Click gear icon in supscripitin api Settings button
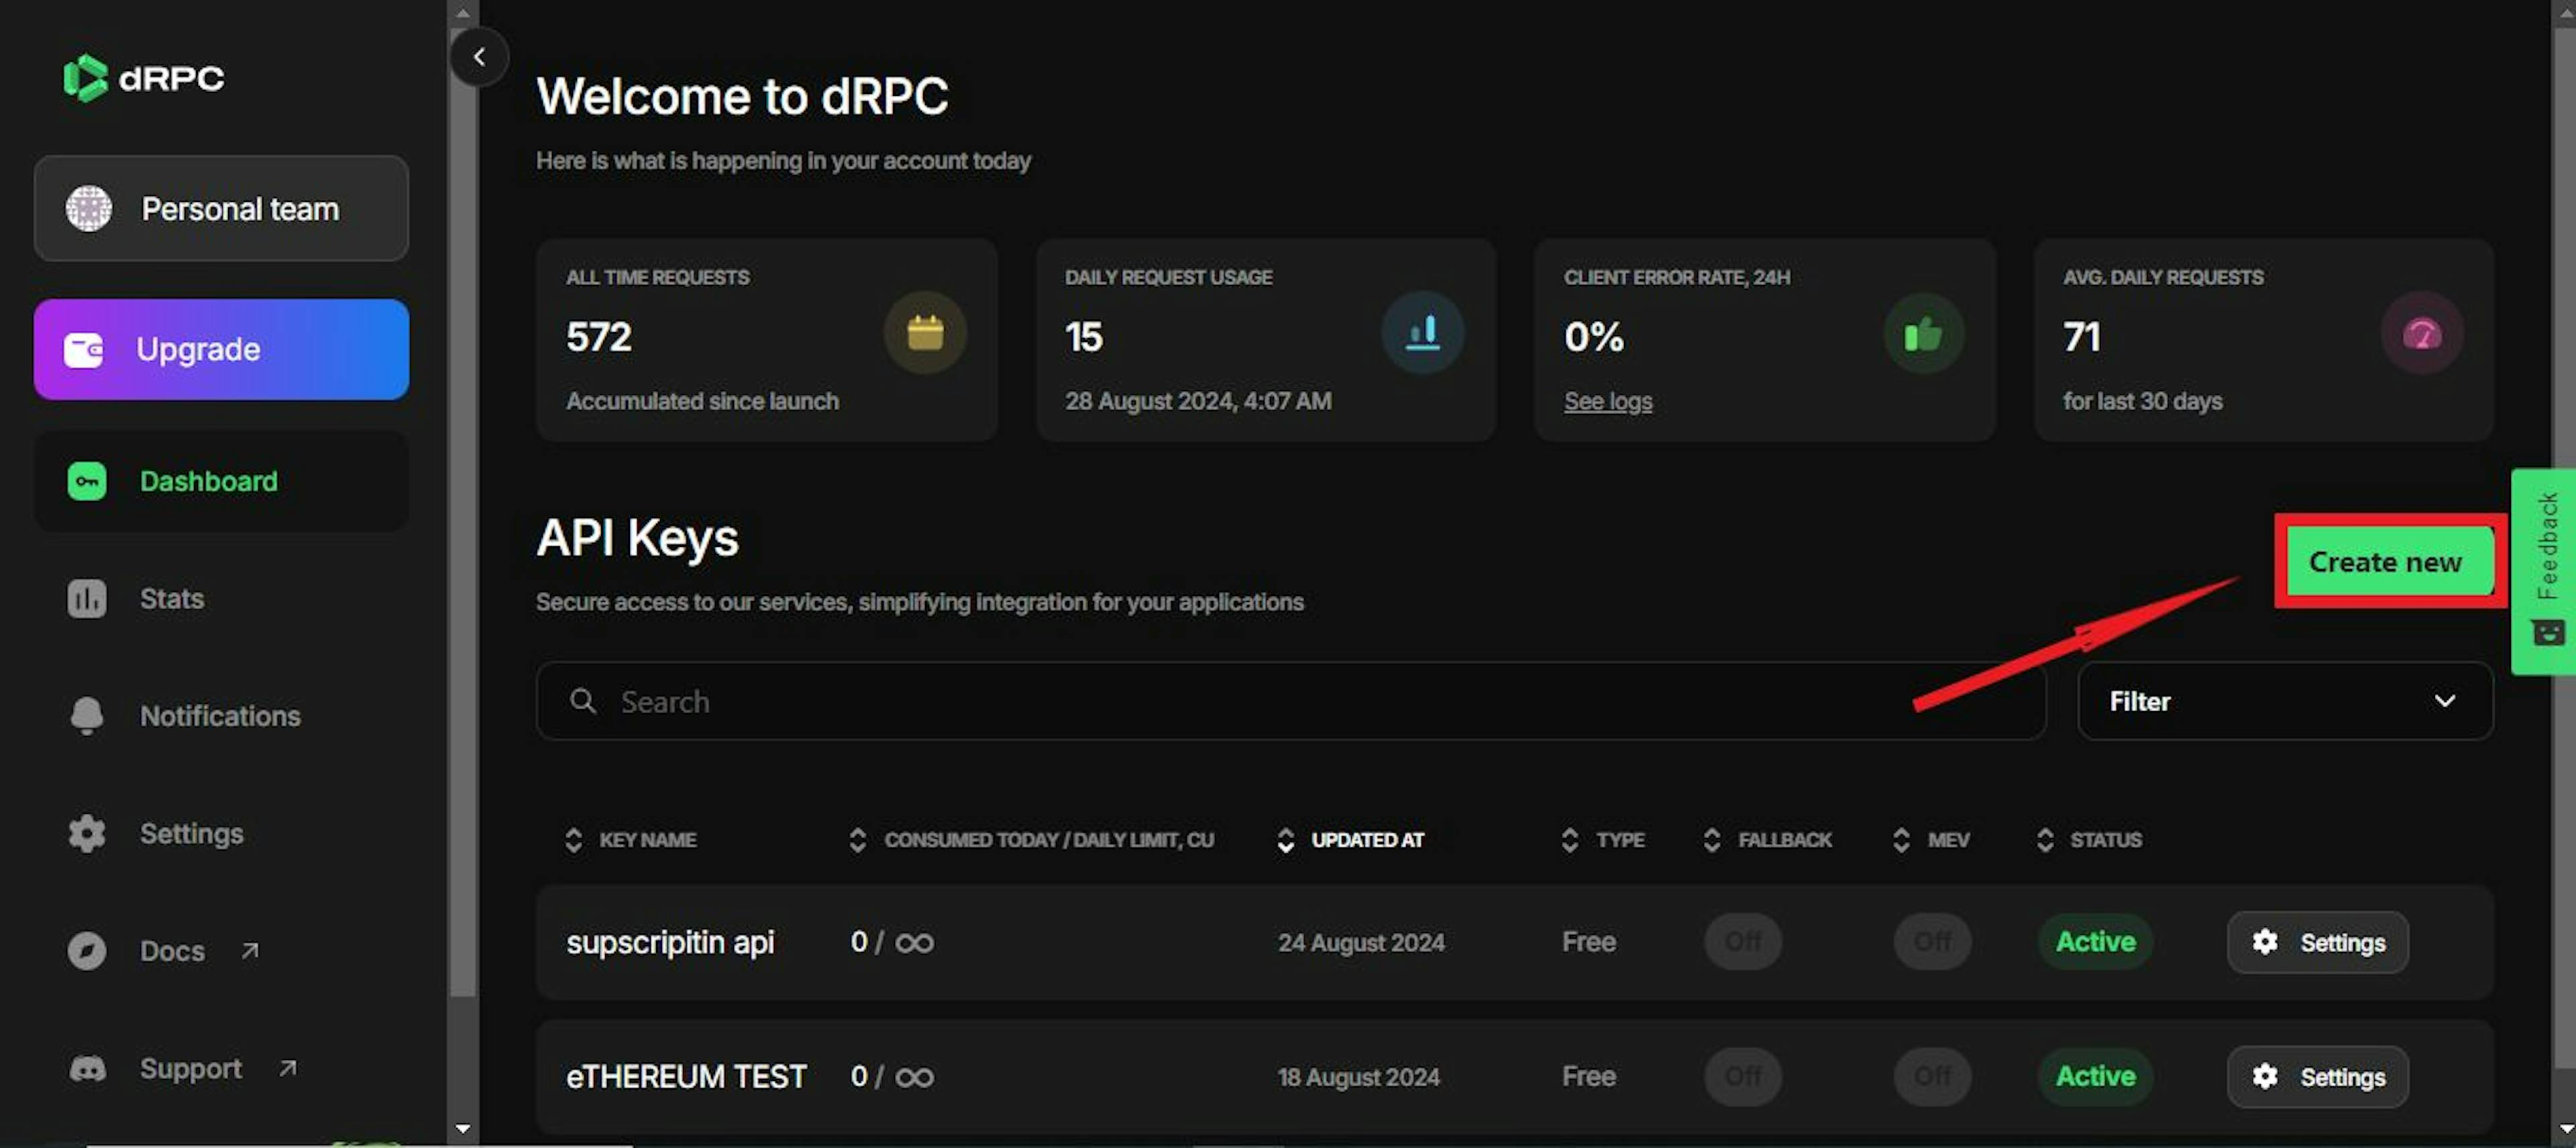Screen dimensions: 2576x1148 tap(2265, 942)
